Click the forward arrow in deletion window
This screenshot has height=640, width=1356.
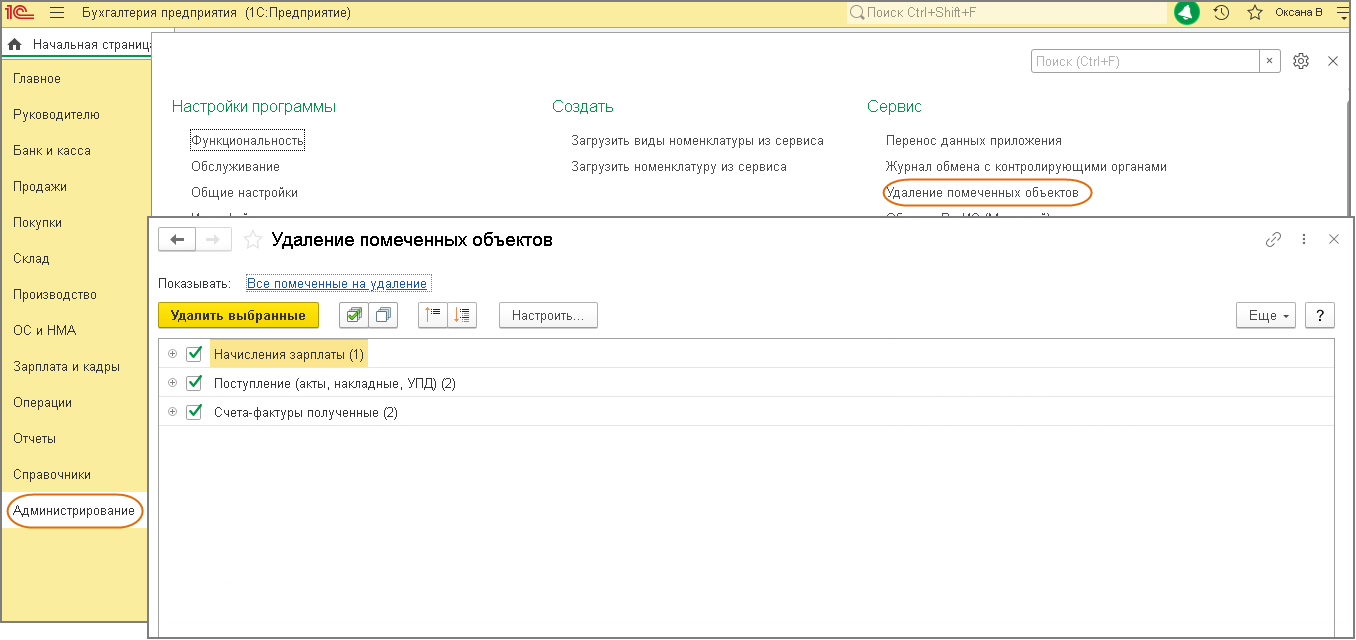(214, 240)
